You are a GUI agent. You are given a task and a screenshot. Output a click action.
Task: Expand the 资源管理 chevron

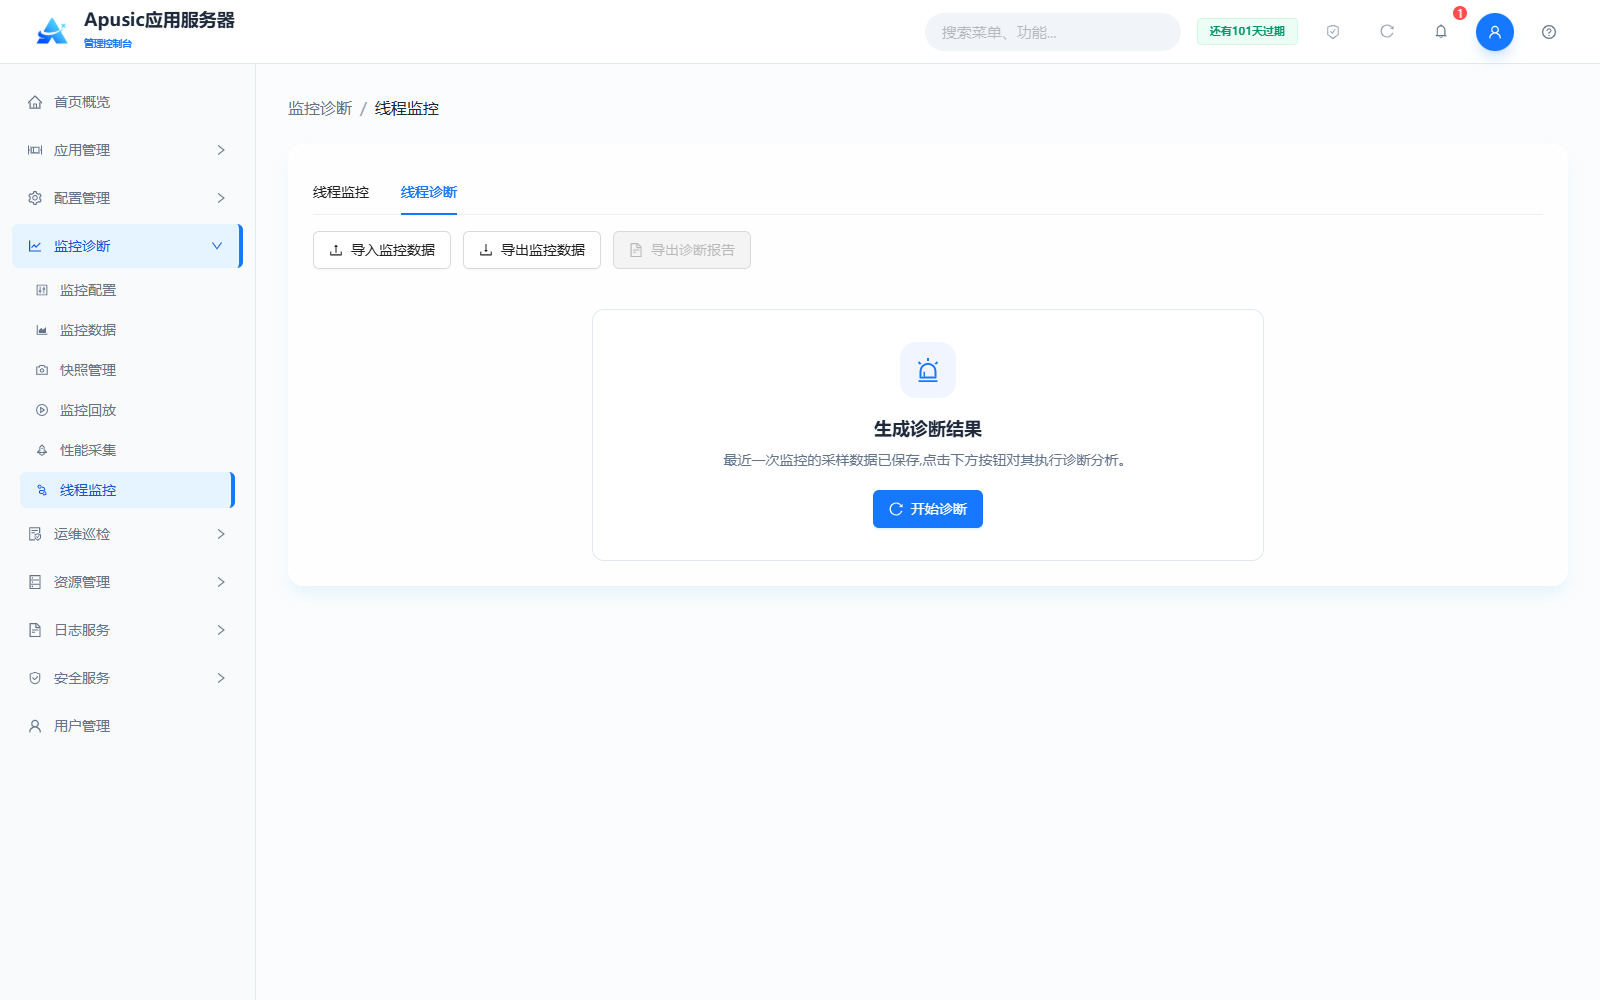pos(221,582)
